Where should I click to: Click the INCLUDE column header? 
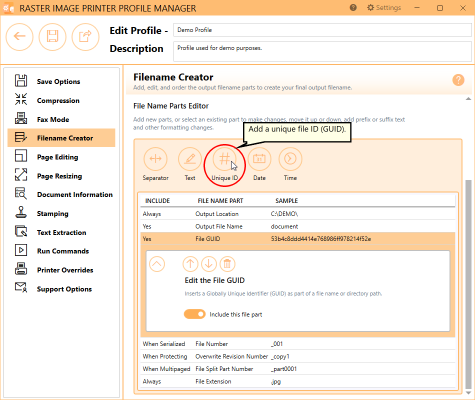click(157, 201)
